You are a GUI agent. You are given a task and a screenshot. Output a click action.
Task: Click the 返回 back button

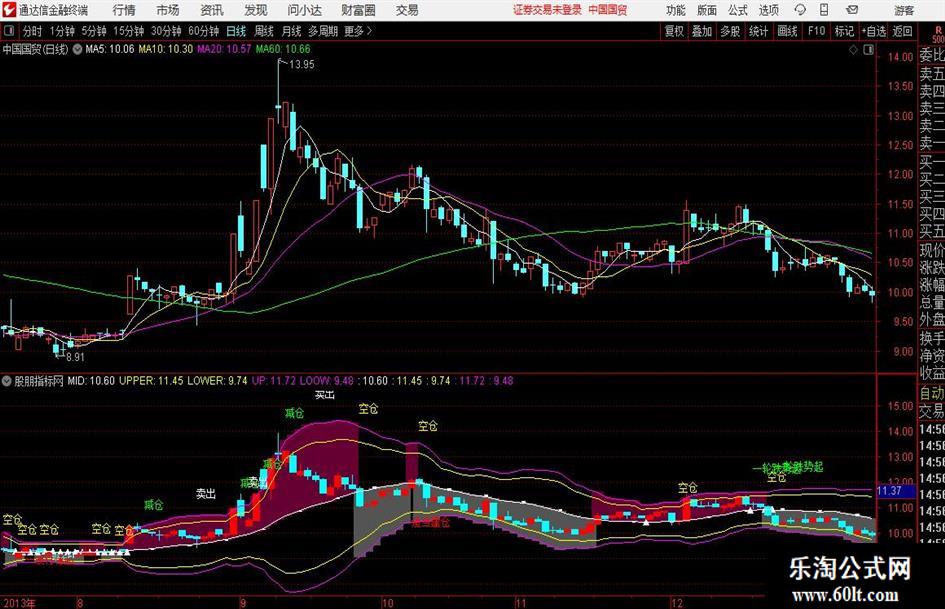pyautogui.click(x=902, y=31)
